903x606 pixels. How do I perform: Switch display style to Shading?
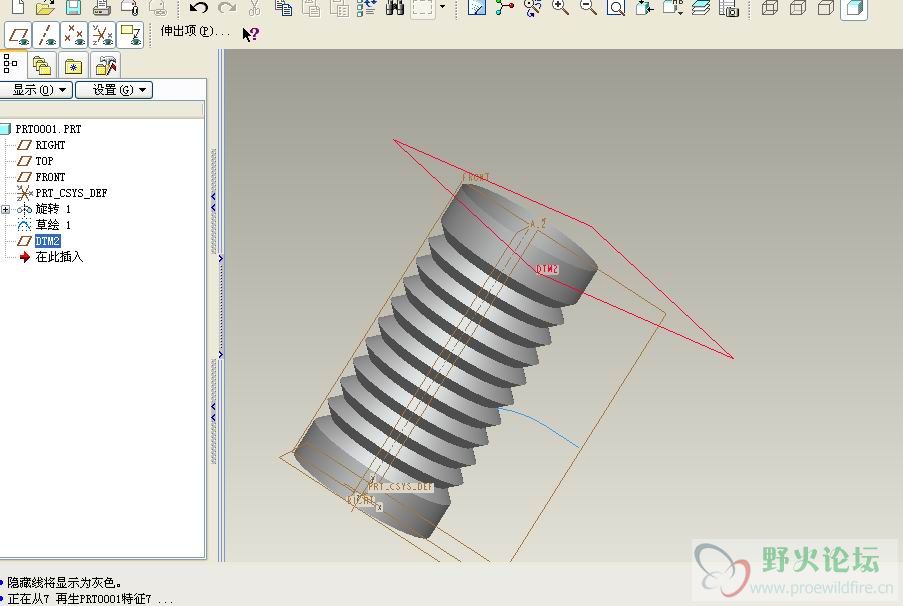854,9
